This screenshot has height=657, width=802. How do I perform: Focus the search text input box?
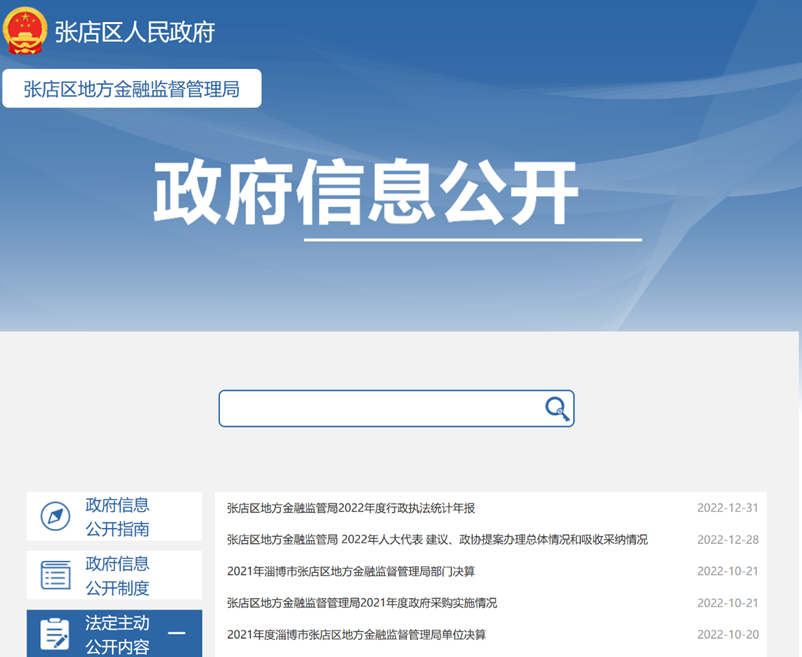[380, 408]
